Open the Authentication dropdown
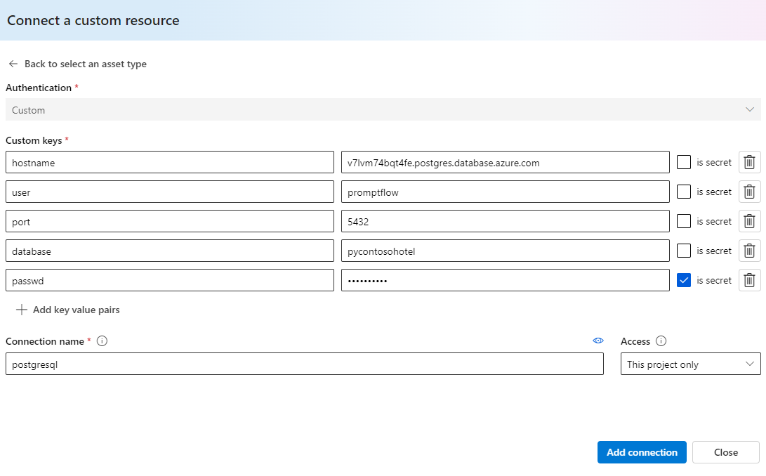 (383, 109)
